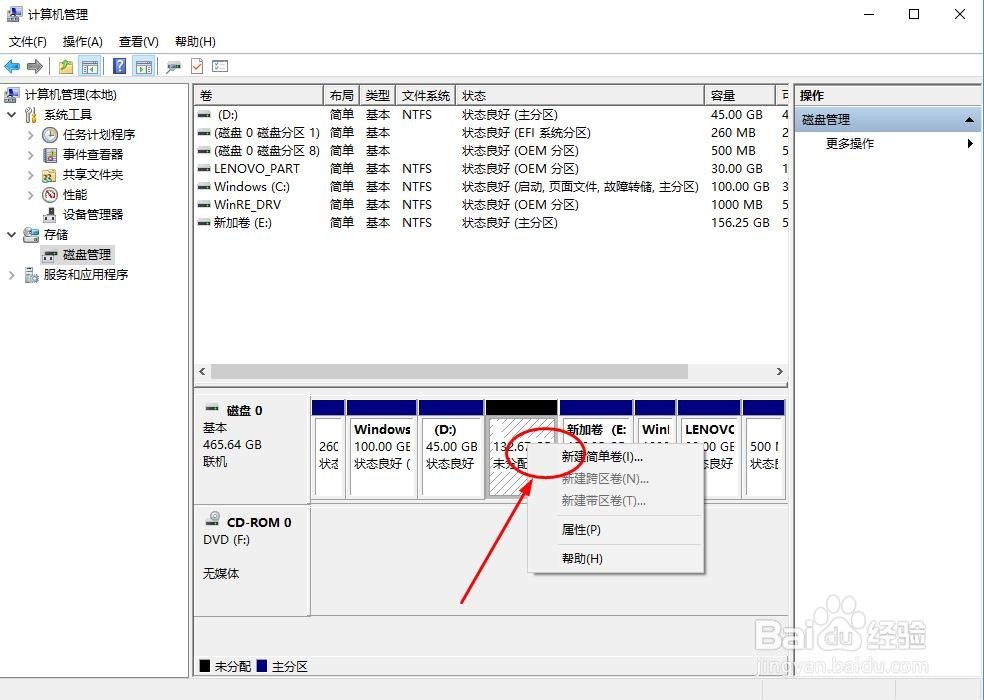Select 计算机管理(本地) root node
The image size is (984, 700).
[70, 95]
